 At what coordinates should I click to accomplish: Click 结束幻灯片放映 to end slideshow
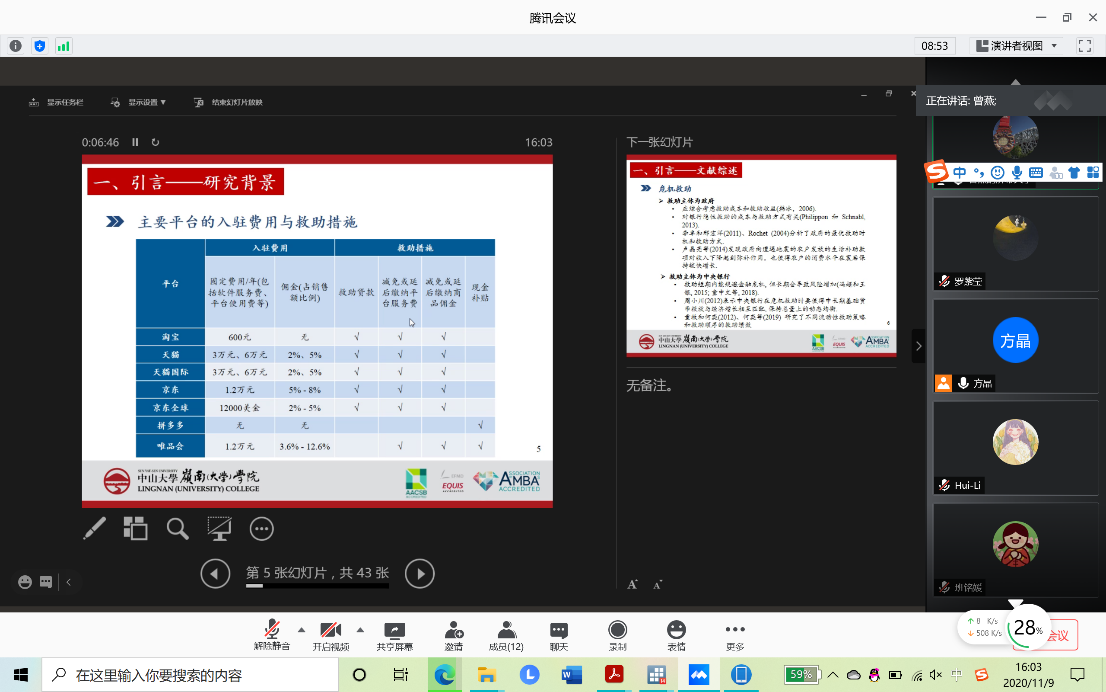coord(230,102)
